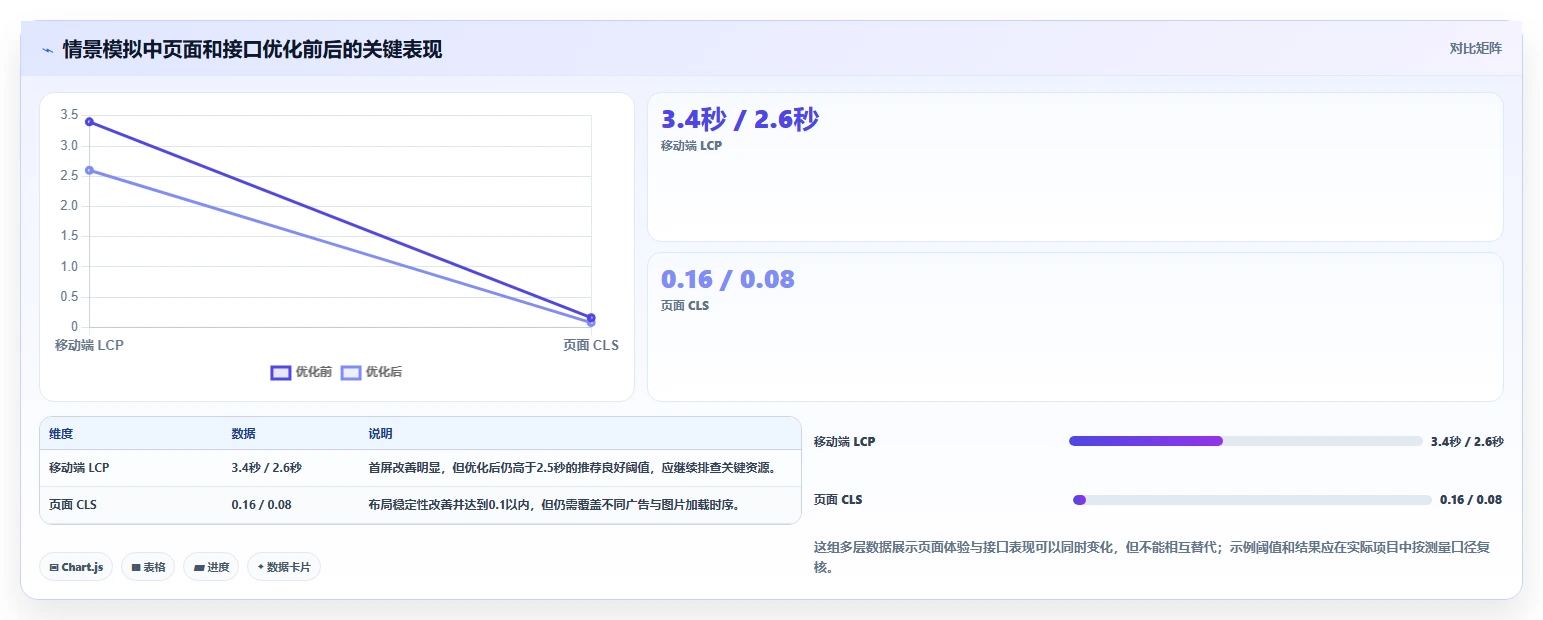The width and height of the screenshot is (1543, 620).
Task: Click the 说明 table column header
Action: (x=380, y=434)
